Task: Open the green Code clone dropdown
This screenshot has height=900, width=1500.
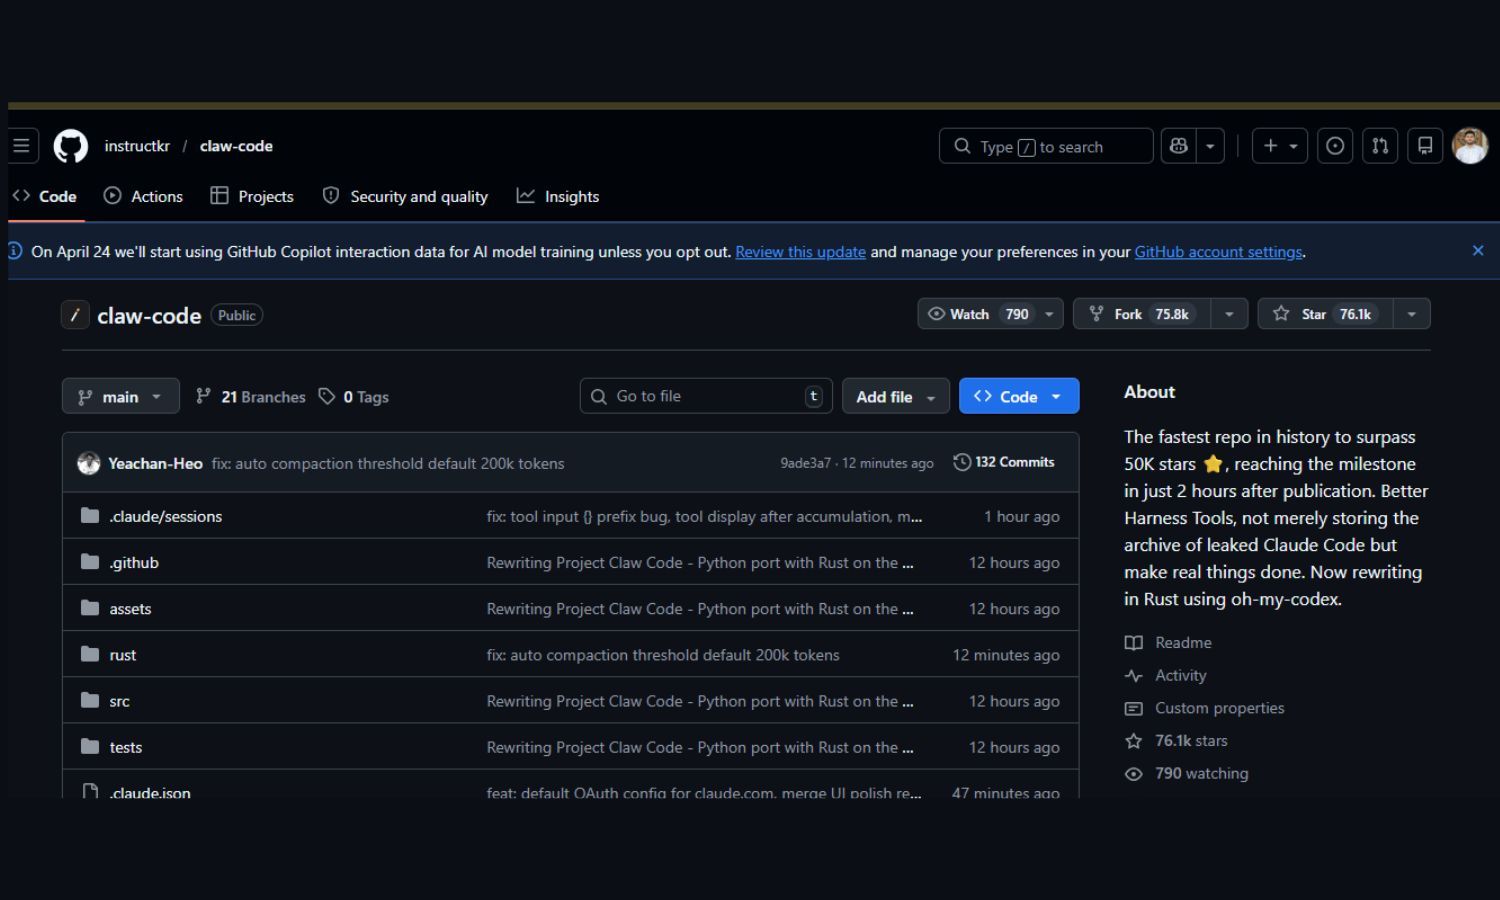Action: (x=1019, y=396)
